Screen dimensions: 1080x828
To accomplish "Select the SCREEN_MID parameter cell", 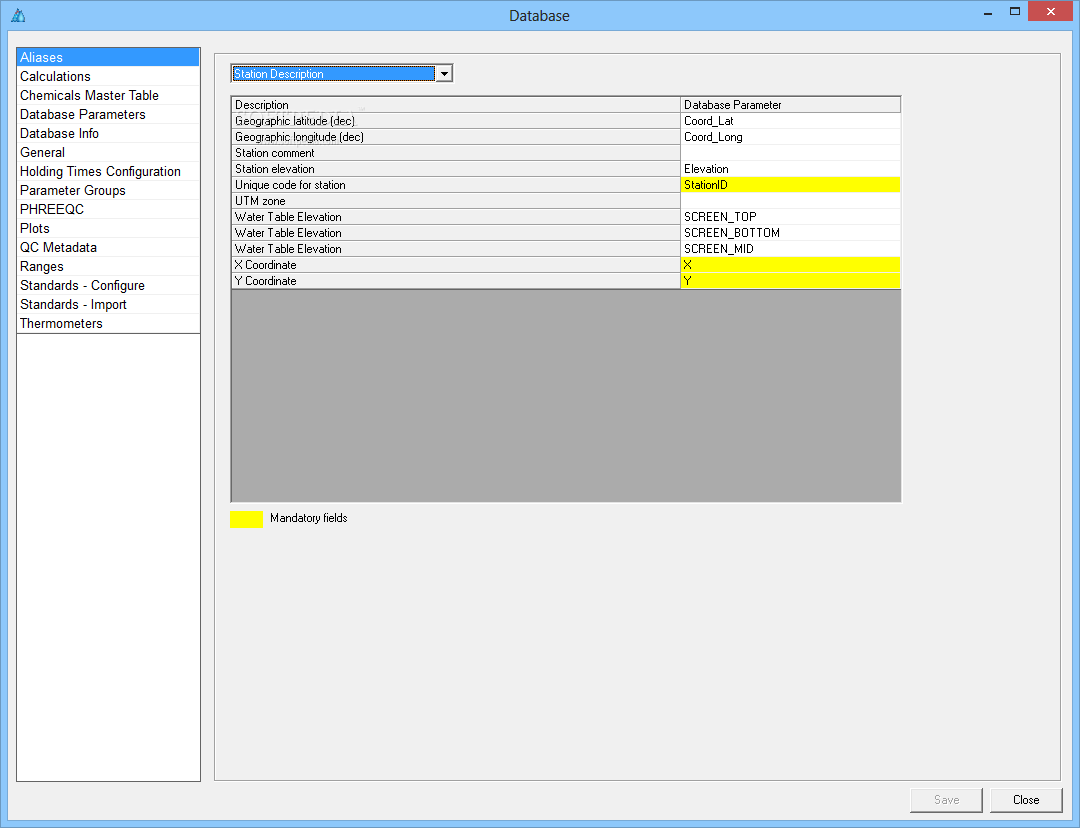I will click(x=790, y=249).
